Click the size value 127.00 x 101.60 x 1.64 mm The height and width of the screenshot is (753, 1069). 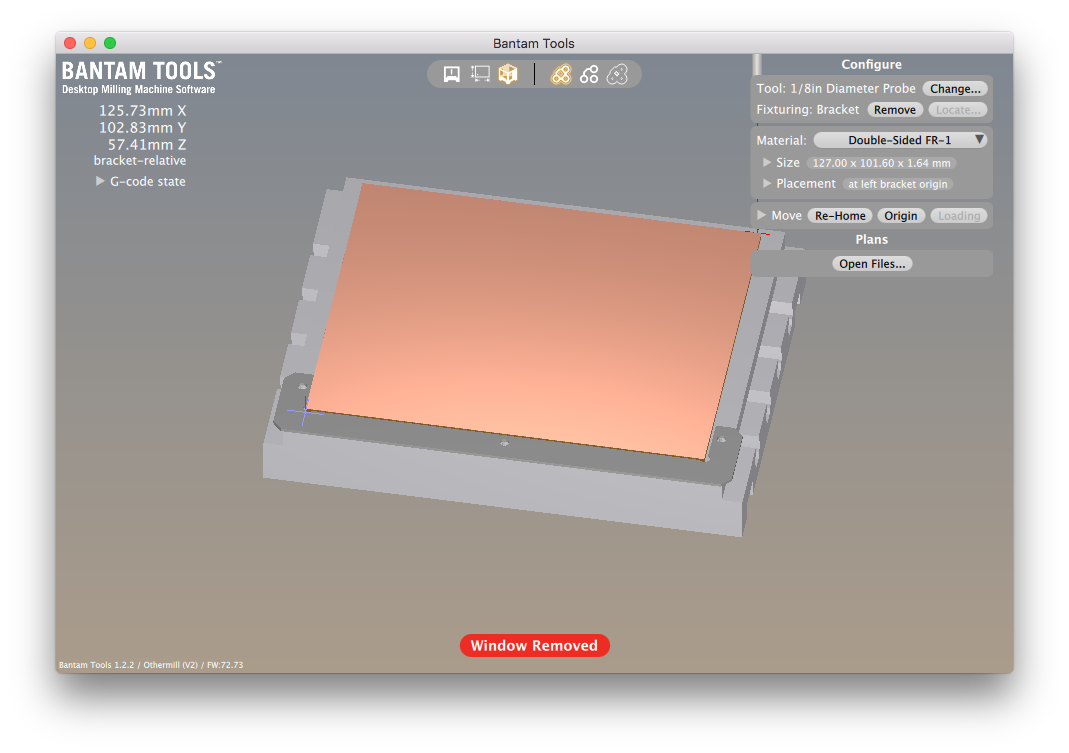881,163
